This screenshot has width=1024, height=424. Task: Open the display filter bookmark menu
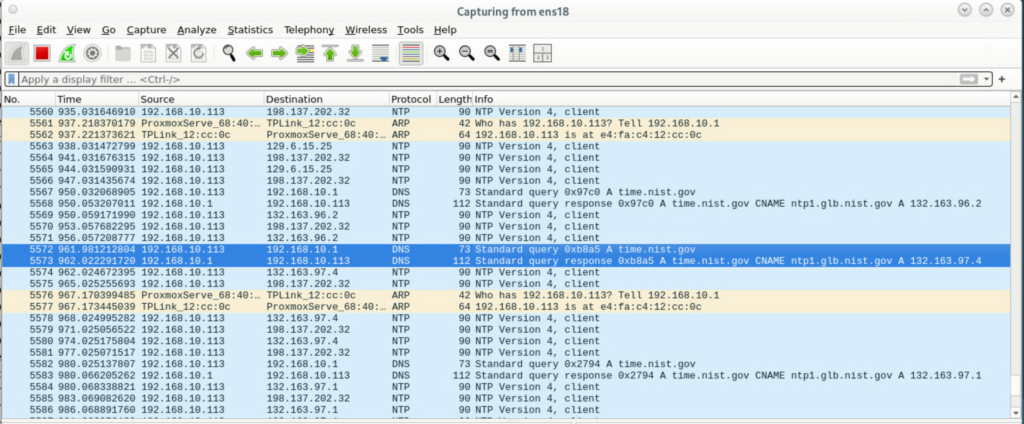[x=11, y=79]
